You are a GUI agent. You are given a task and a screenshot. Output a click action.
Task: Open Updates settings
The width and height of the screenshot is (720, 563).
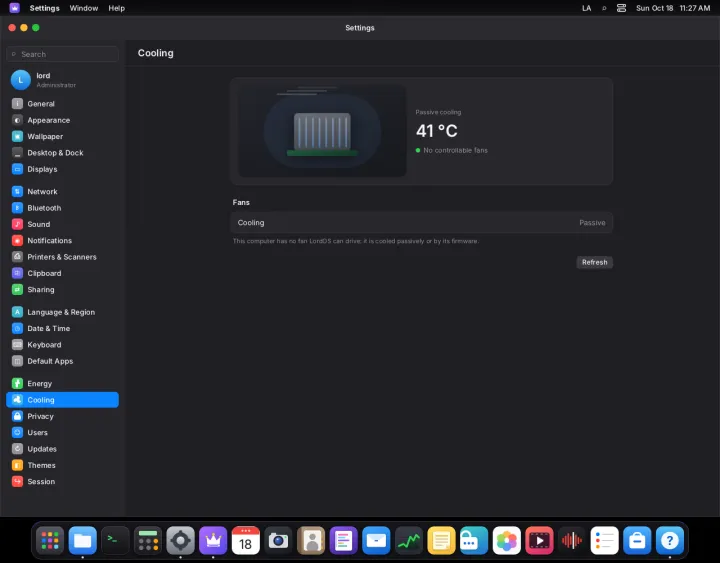click(x=62, y=449)
